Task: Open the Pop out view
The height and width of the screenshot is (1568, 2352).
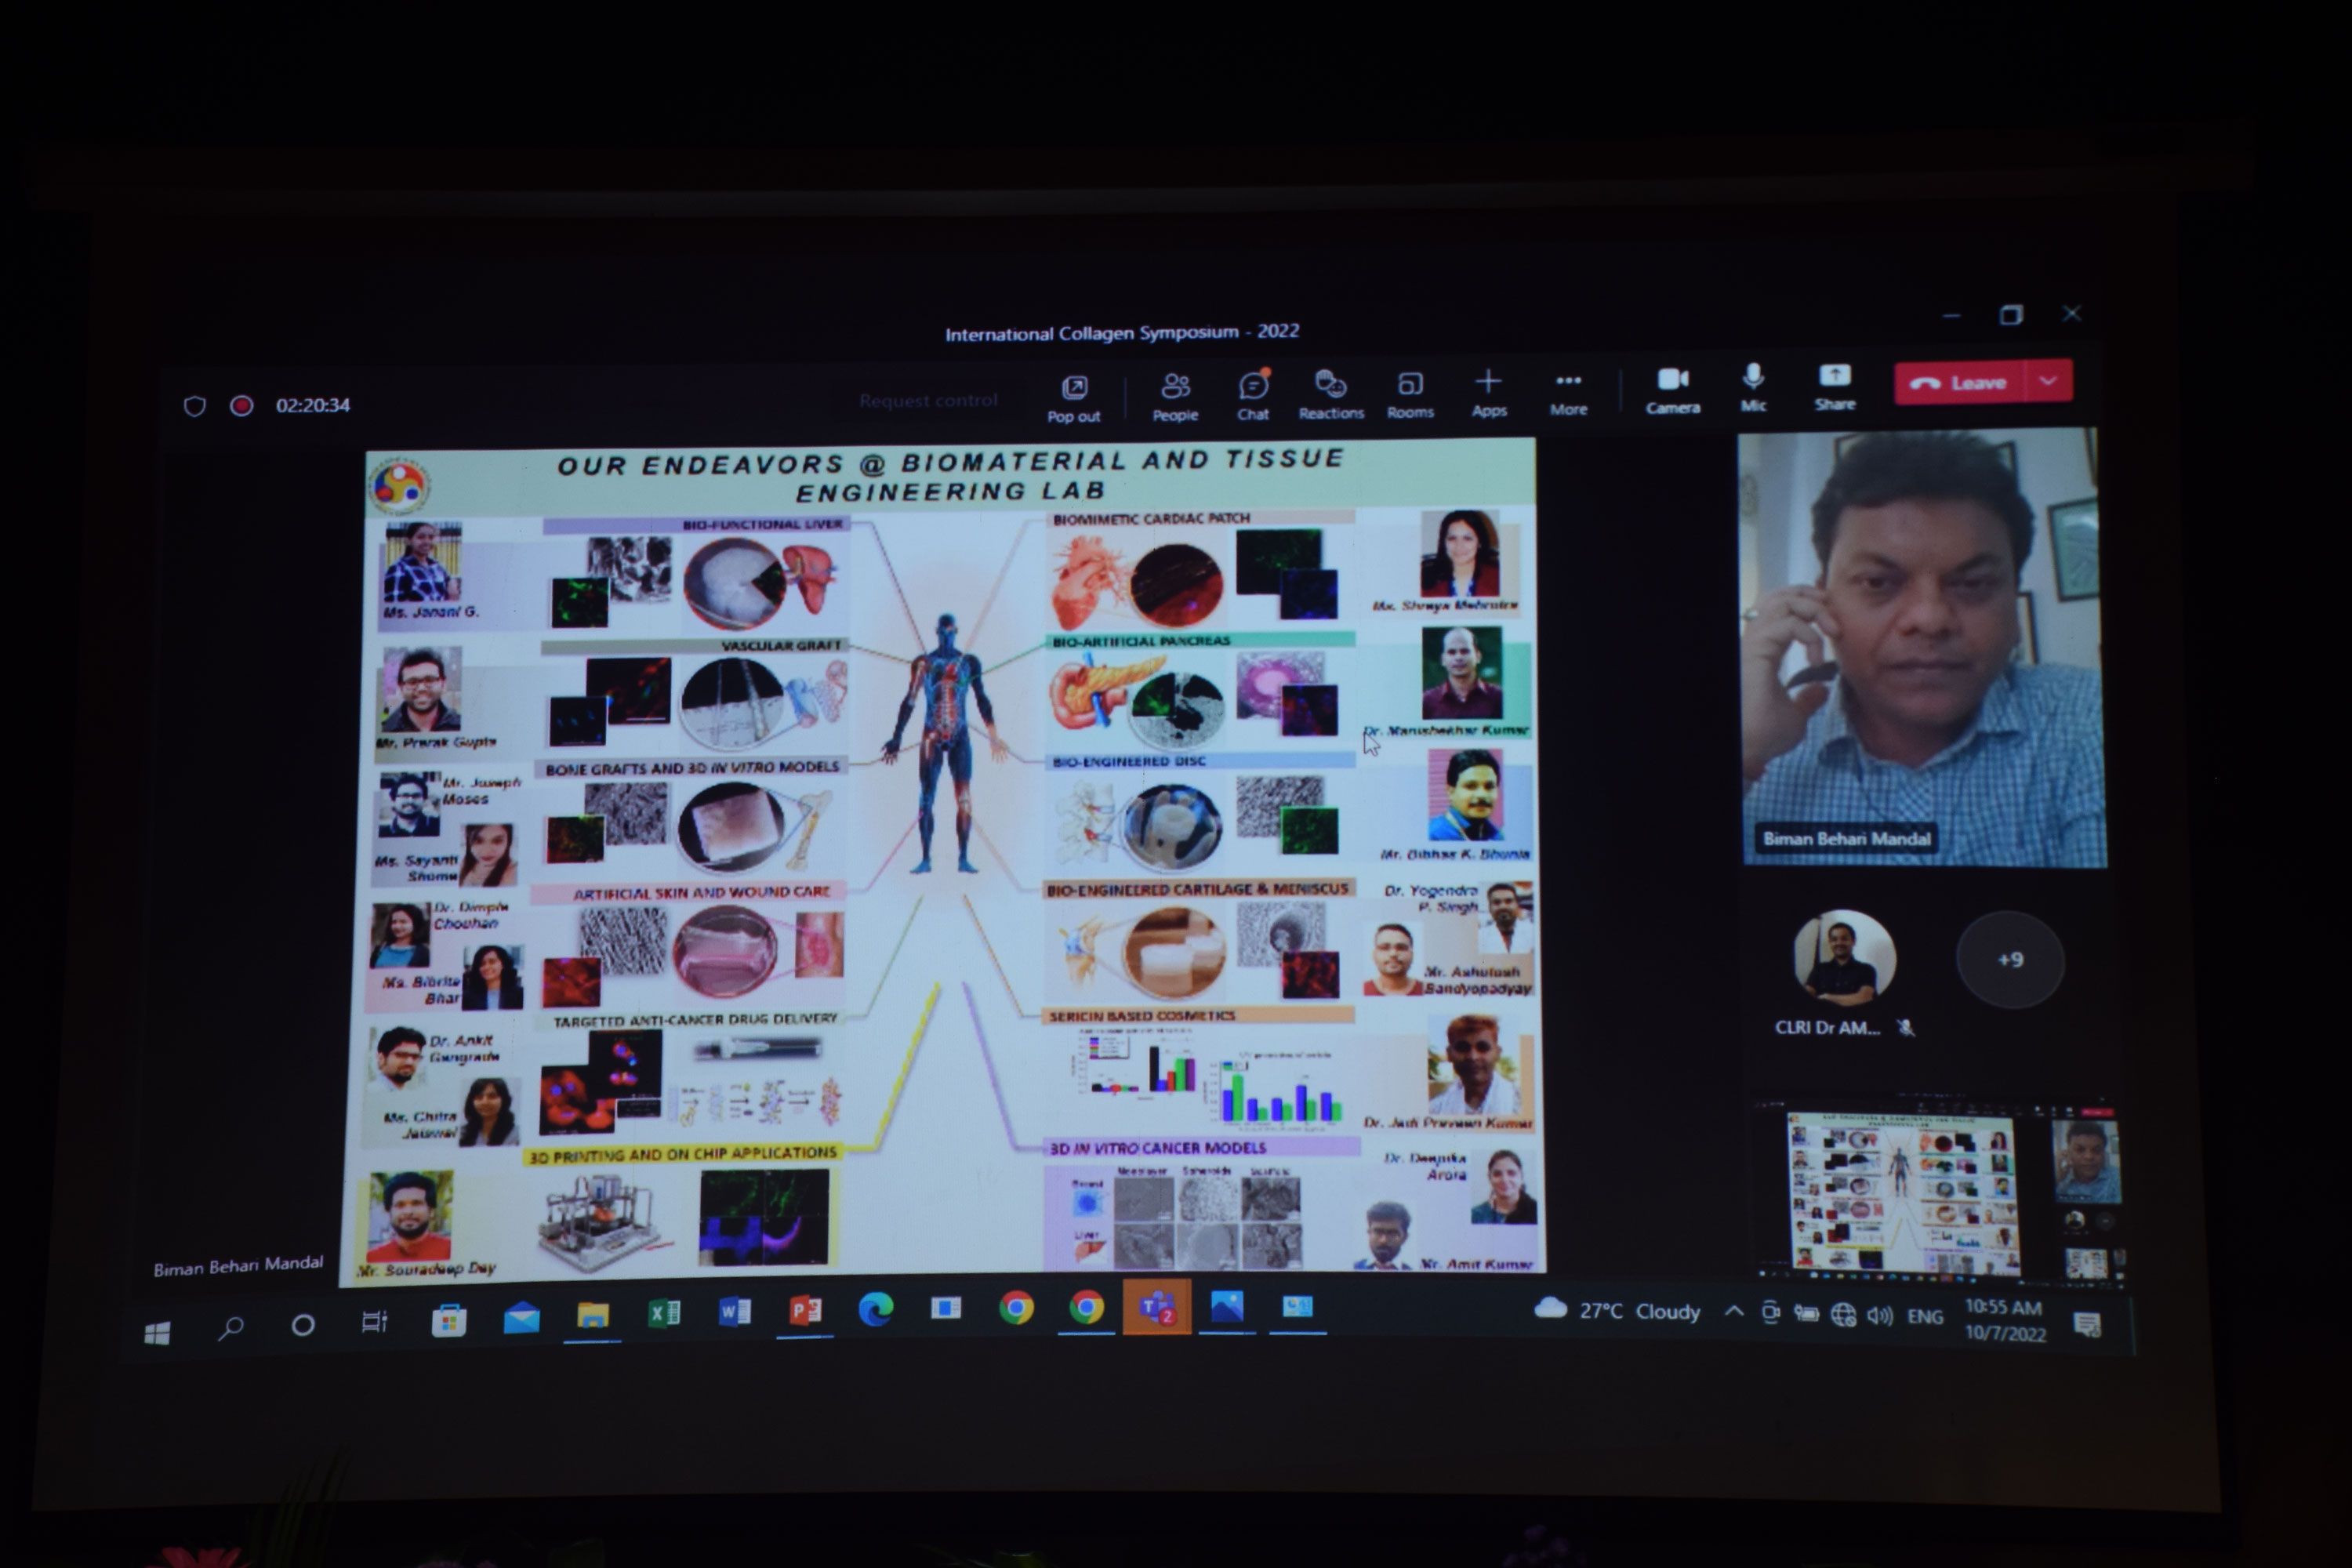Action: pos(1073,397)
